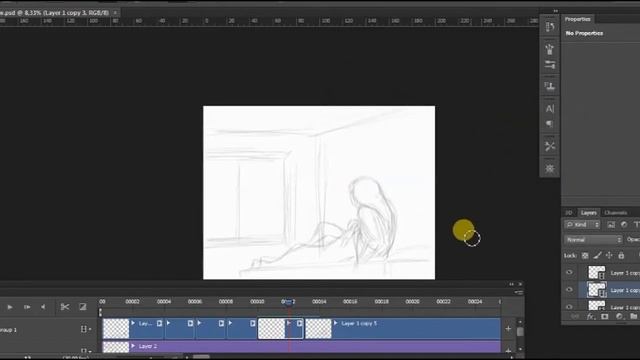Select the highlighted layer's thumbnail in Layers
The image size is (640, 360).
coord(597,290)
